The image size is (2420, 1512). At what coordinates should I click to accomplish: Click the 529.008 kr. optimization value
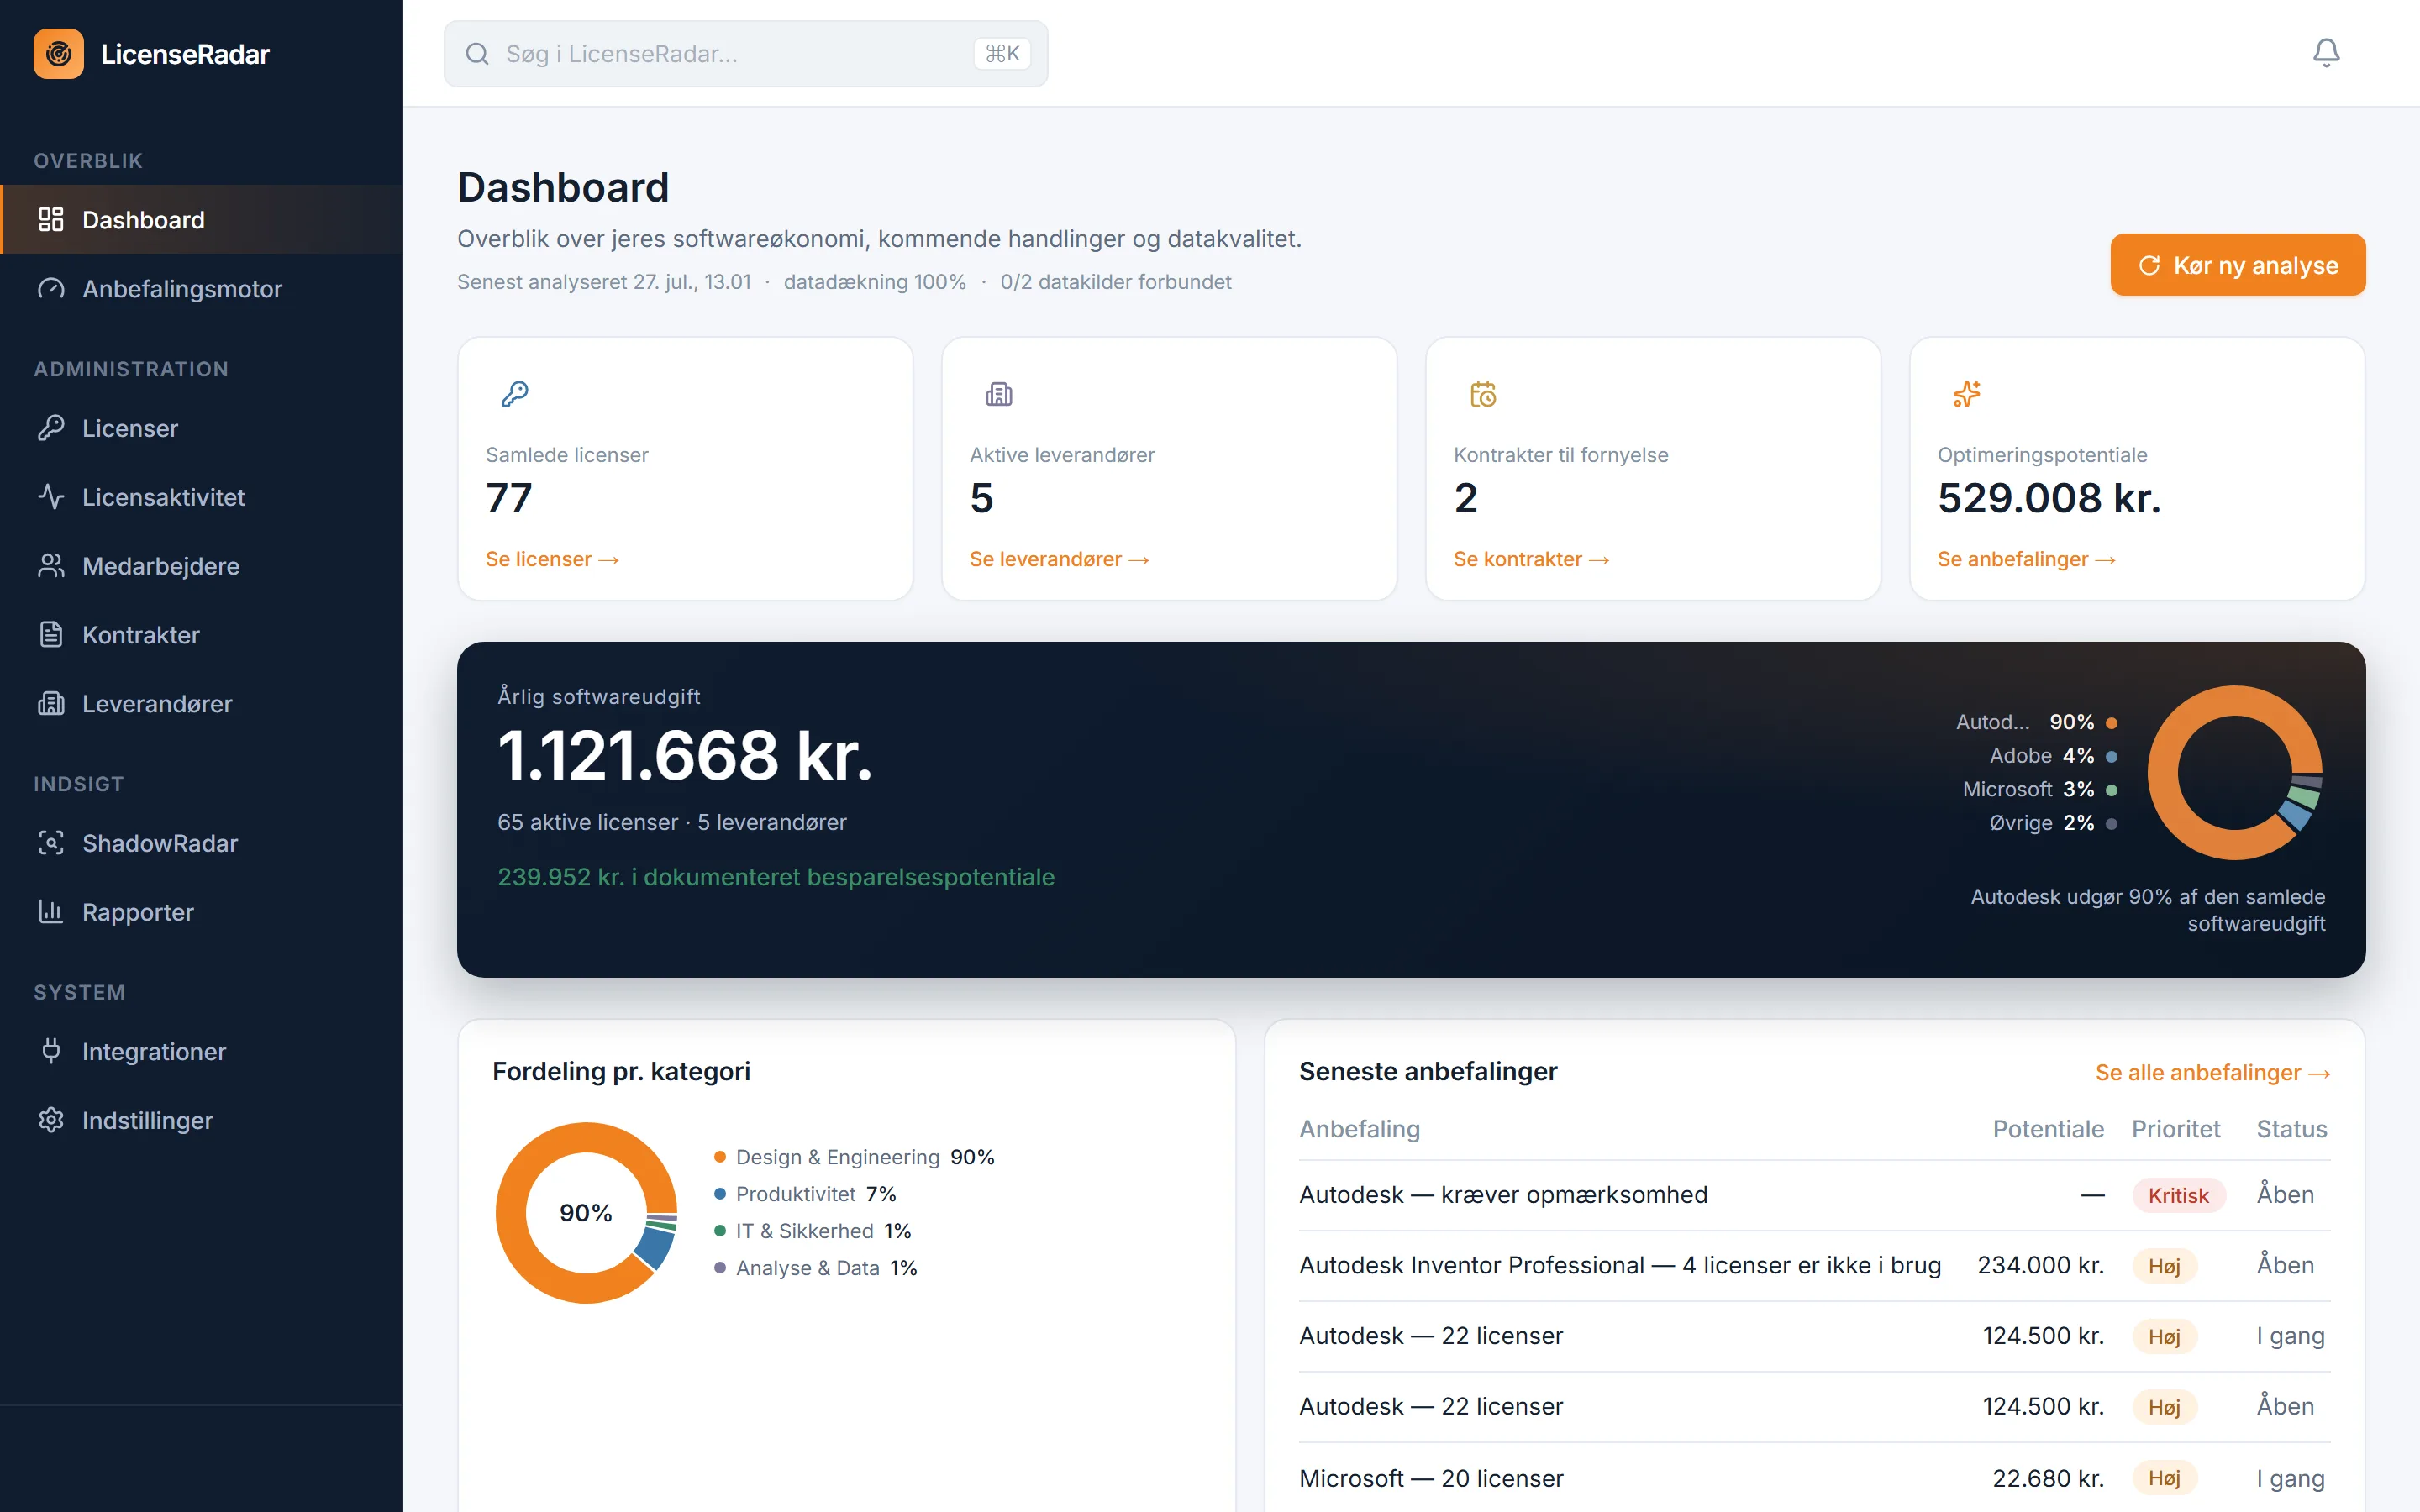pyautogui.click(x=2049, y=498)
